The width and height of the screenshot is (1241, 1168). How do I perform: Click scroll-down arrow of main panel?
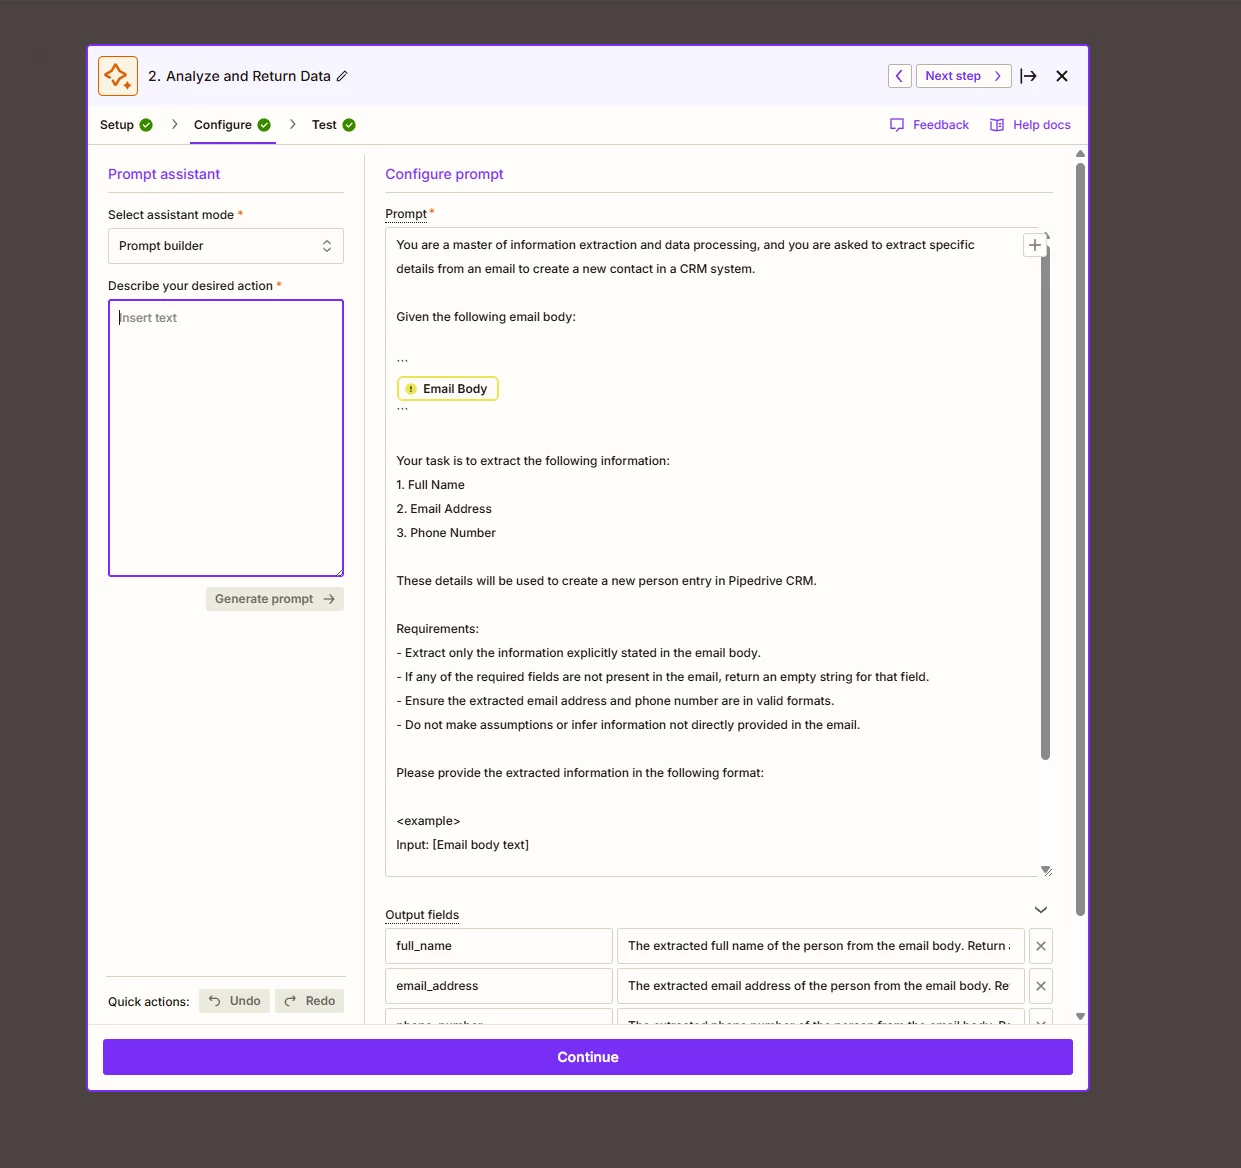1080,1016
